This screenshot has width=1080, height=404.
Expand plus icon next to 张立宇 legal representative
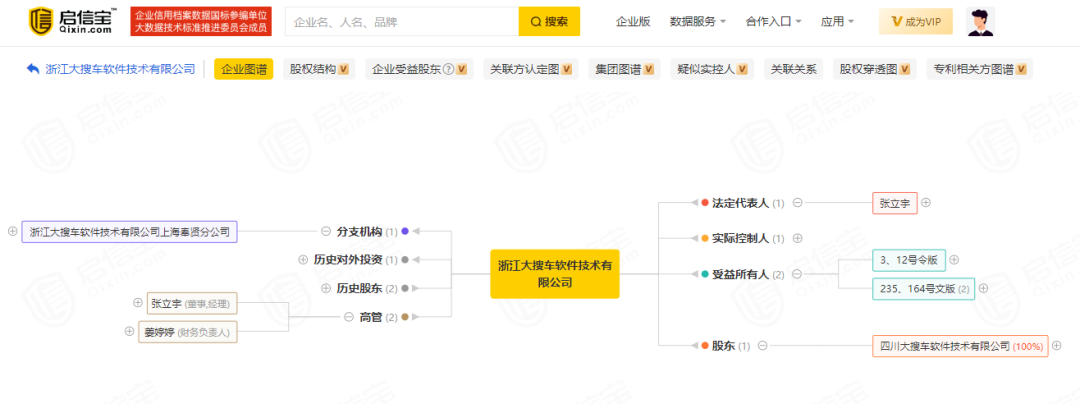click(x=926, y=203)
